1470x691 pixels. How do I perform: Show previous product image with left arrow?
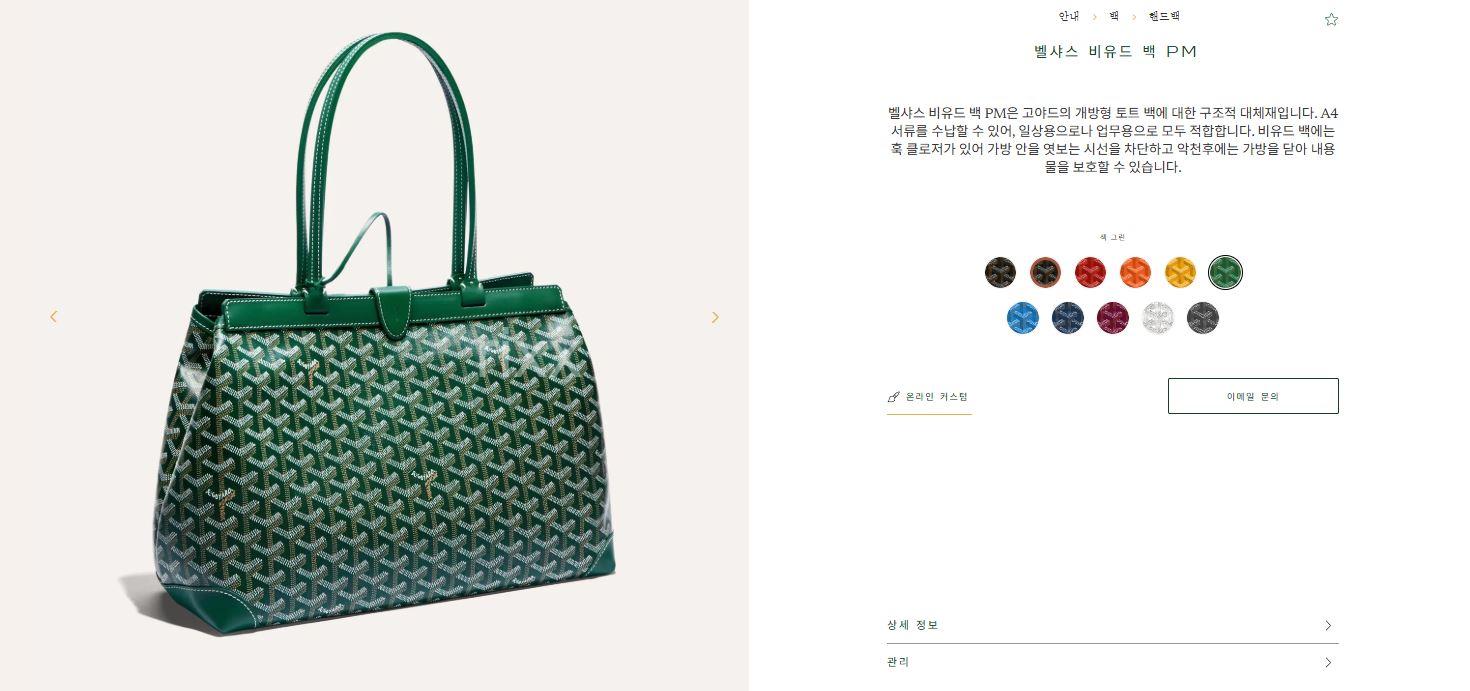54,316
